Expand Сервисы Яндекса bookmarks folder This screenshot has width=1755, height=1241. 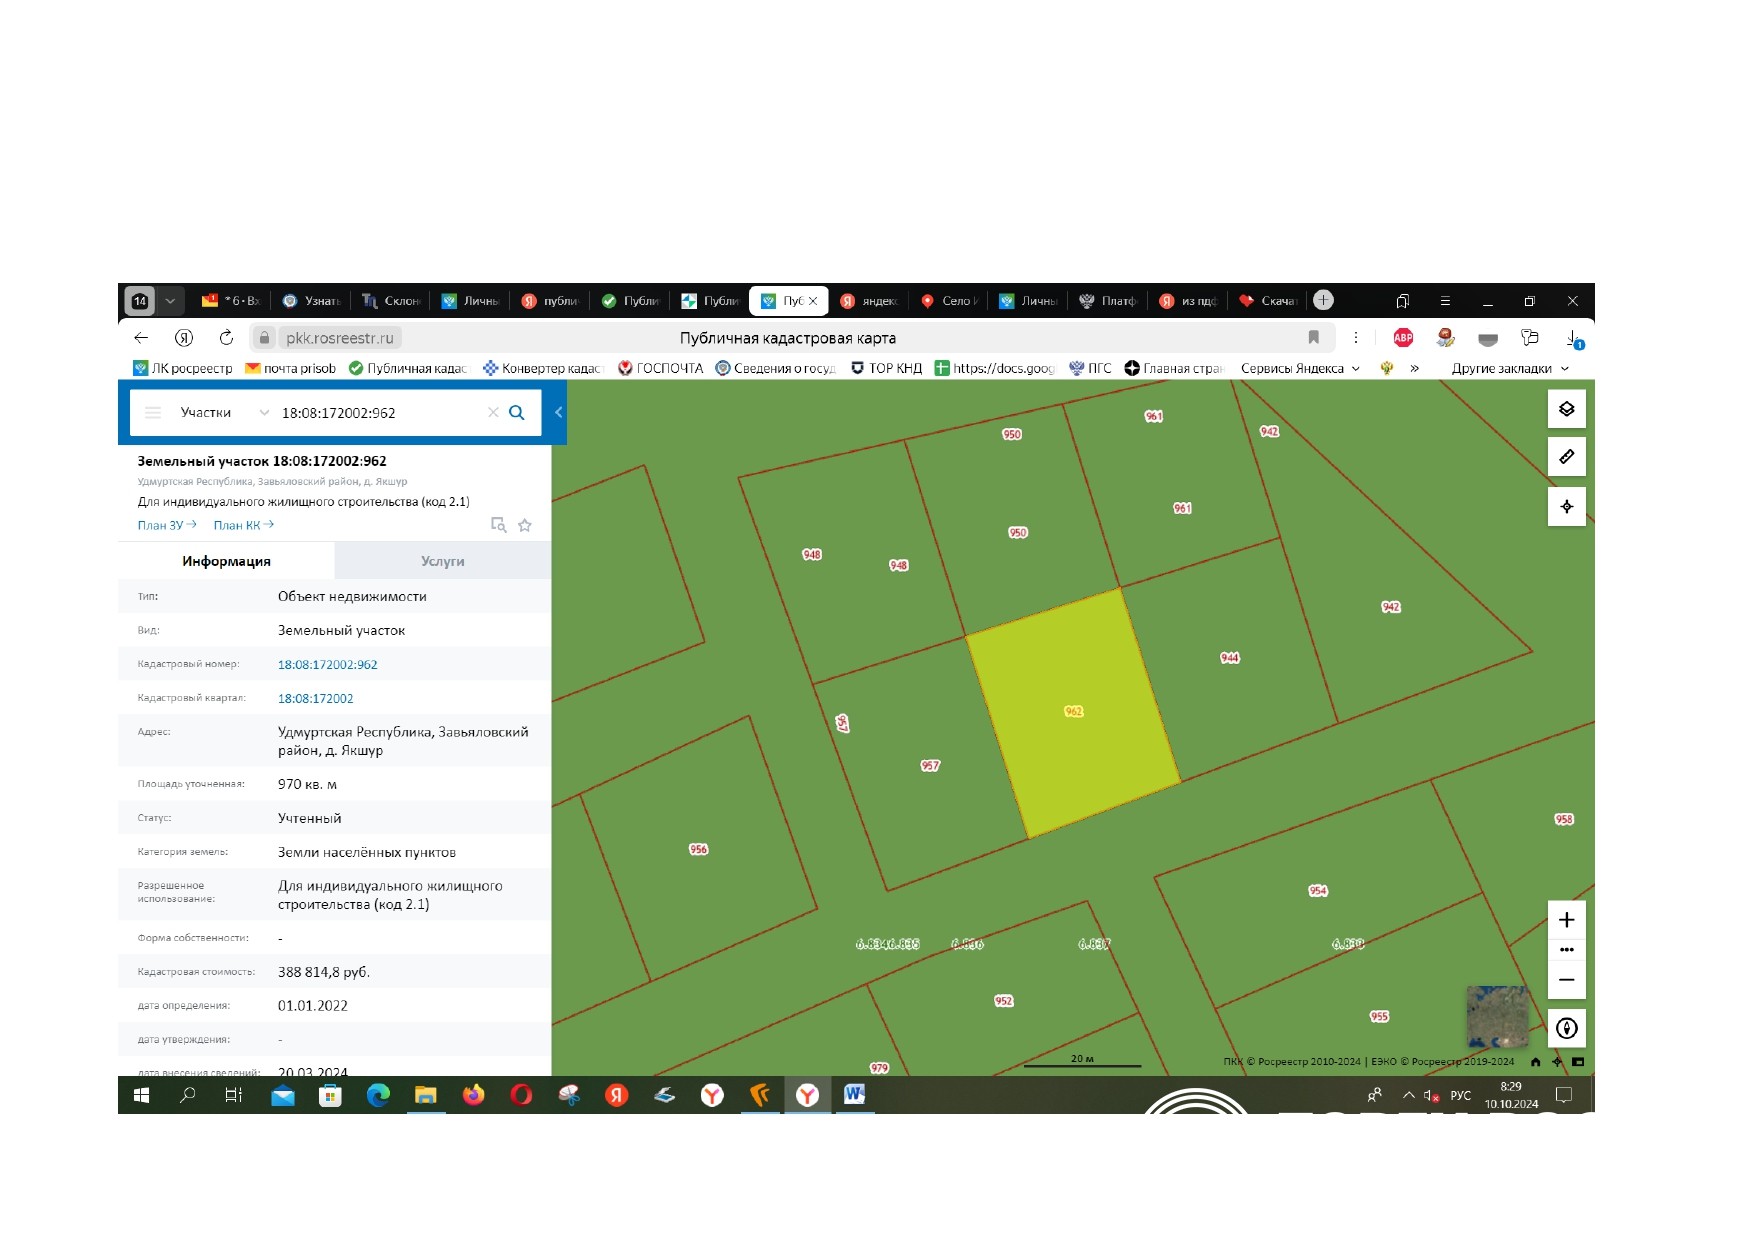(1300, 368)
